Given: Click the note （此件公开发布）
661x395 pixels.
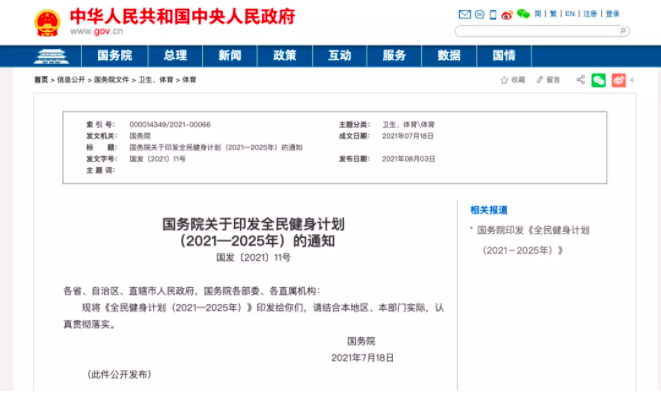Looking at the screenshot, I should (119, 374).
